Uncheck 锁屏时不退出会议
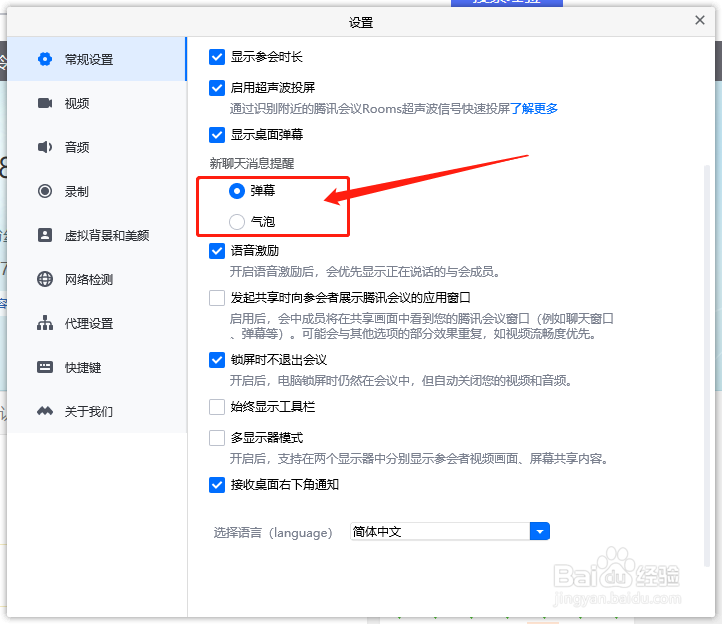 coord(217,360)
